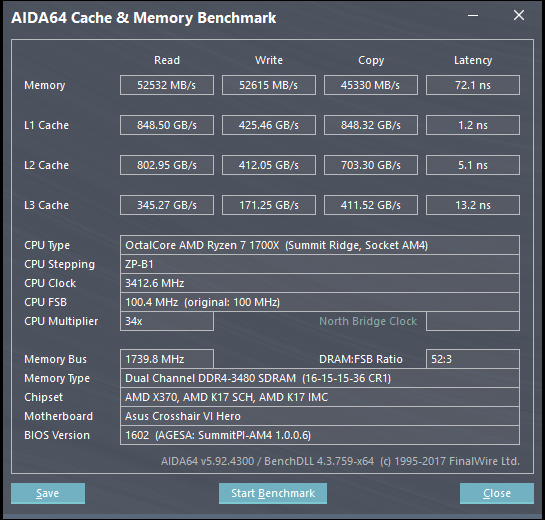Select the L1 Cache Read 848.50 GB/s field

[x=167, y=125]
